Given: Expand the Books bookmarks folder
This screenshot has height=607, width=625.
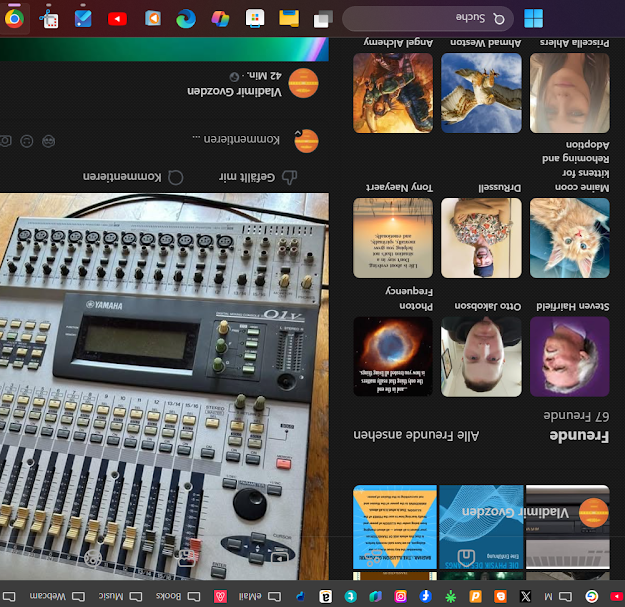Looking at the screenshot, I should [x=178, y=596].
